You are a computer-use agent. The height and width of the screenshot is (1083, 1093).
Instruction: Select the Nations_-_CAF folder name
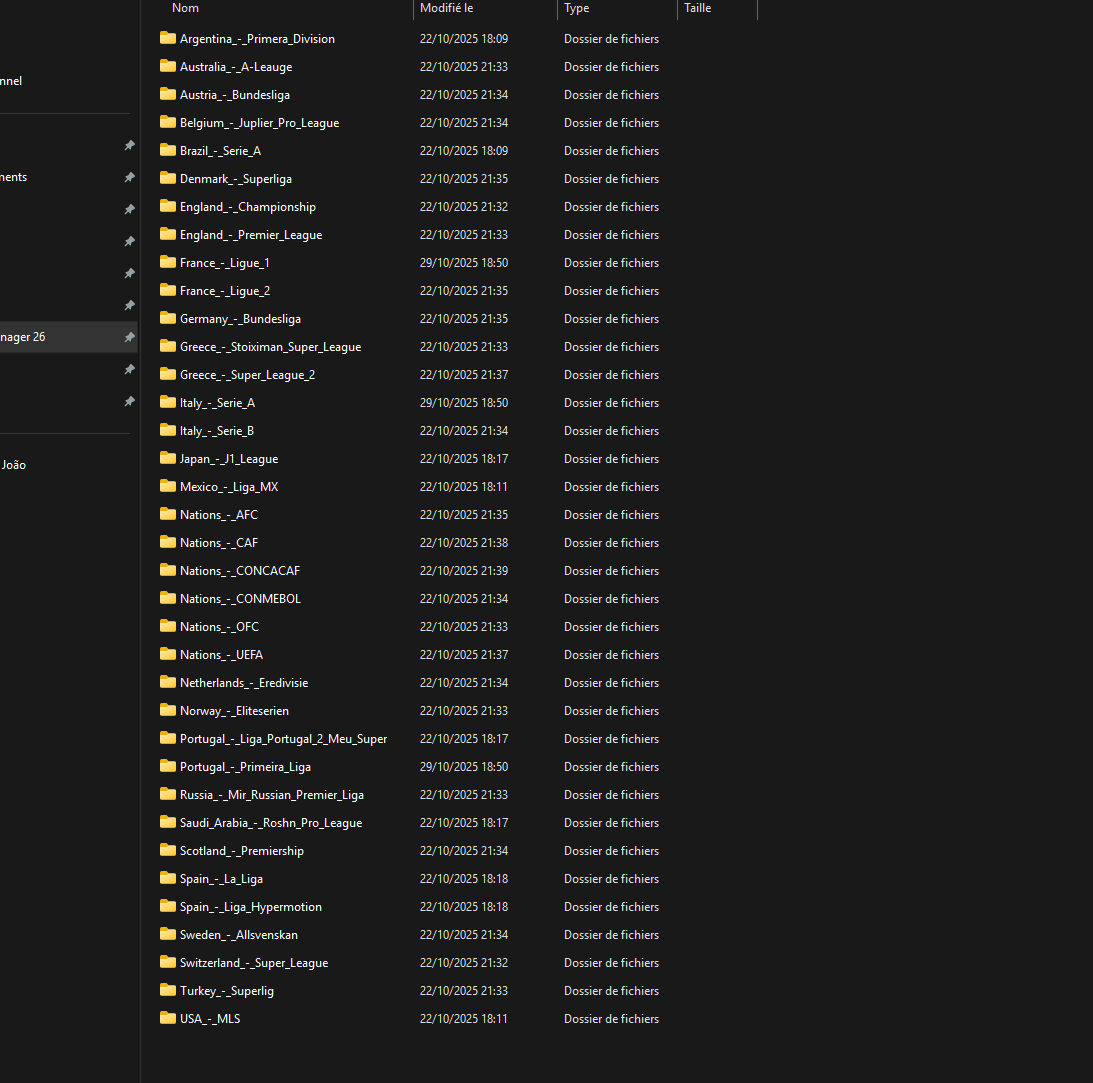pyautogui.click(x=219, y=542)
